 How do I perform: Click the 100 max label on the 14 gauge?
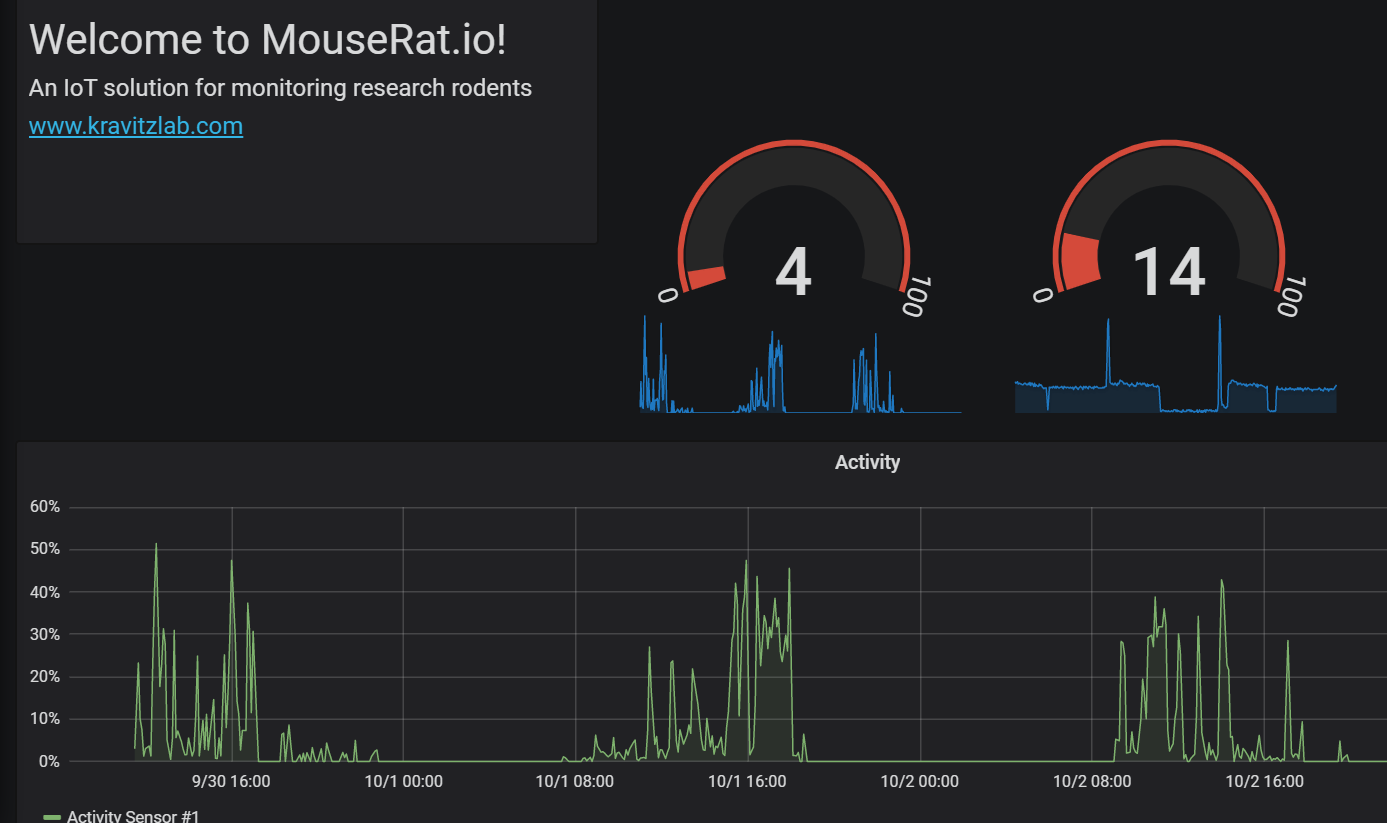click(x=1289, y=296)
